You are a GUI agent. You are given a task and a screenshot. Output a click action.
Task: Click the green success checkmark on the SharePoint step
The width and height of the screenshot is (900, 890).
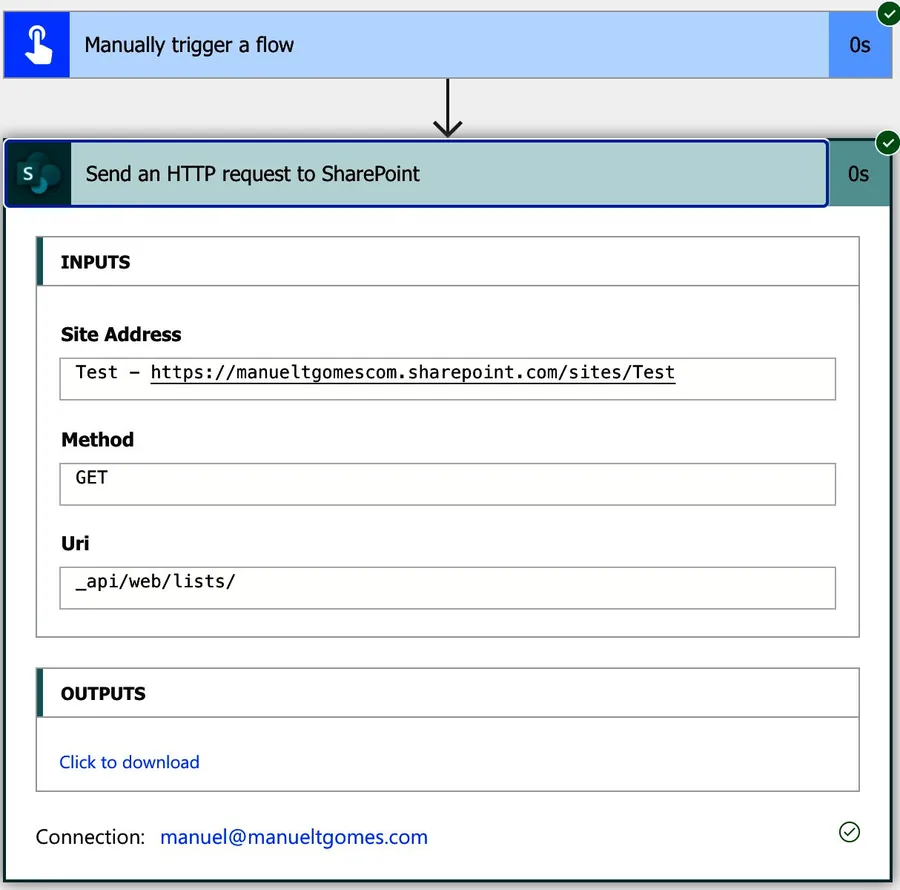(x=888, y=144)
